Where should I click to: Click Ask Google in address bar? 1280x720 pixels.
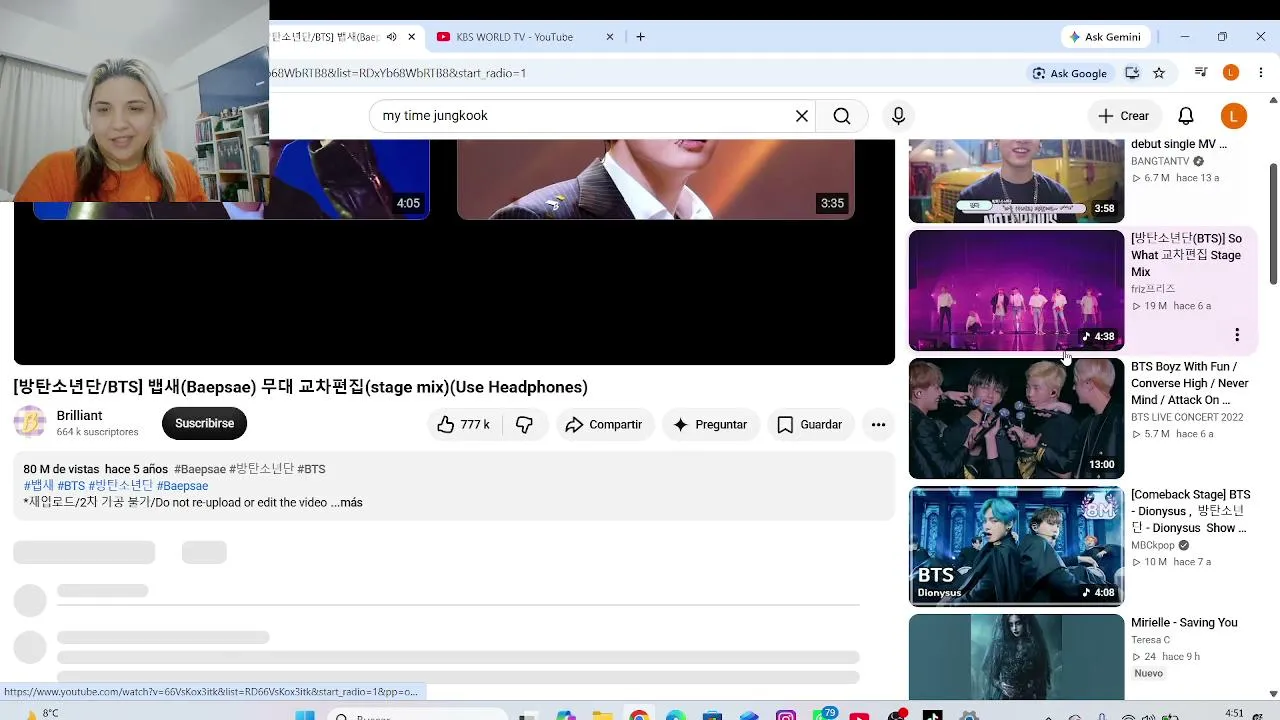pos(1070,73)
